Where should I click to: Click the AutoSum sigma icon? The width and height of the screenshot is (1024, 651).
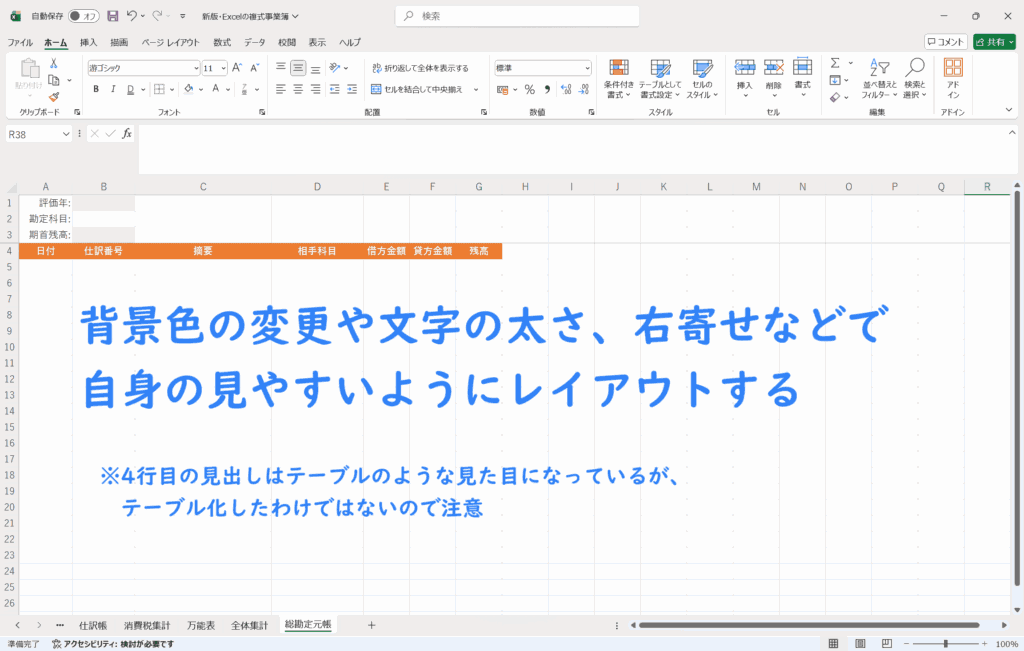(x=835, y=64)
